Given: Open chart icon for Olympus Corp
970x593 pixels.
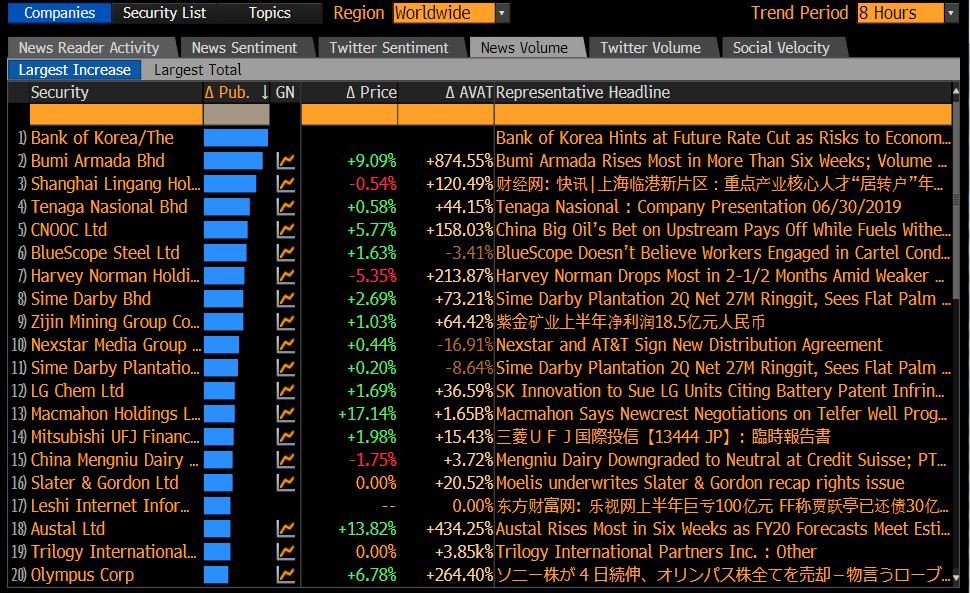Looking at the screenshot, I should pyautogui.click(x=285, y=574).
